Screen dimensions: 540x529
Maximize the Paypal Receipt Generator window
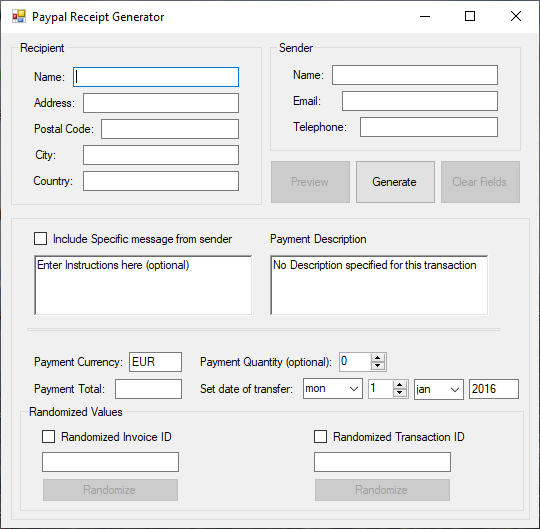click(x=470, y=16)
